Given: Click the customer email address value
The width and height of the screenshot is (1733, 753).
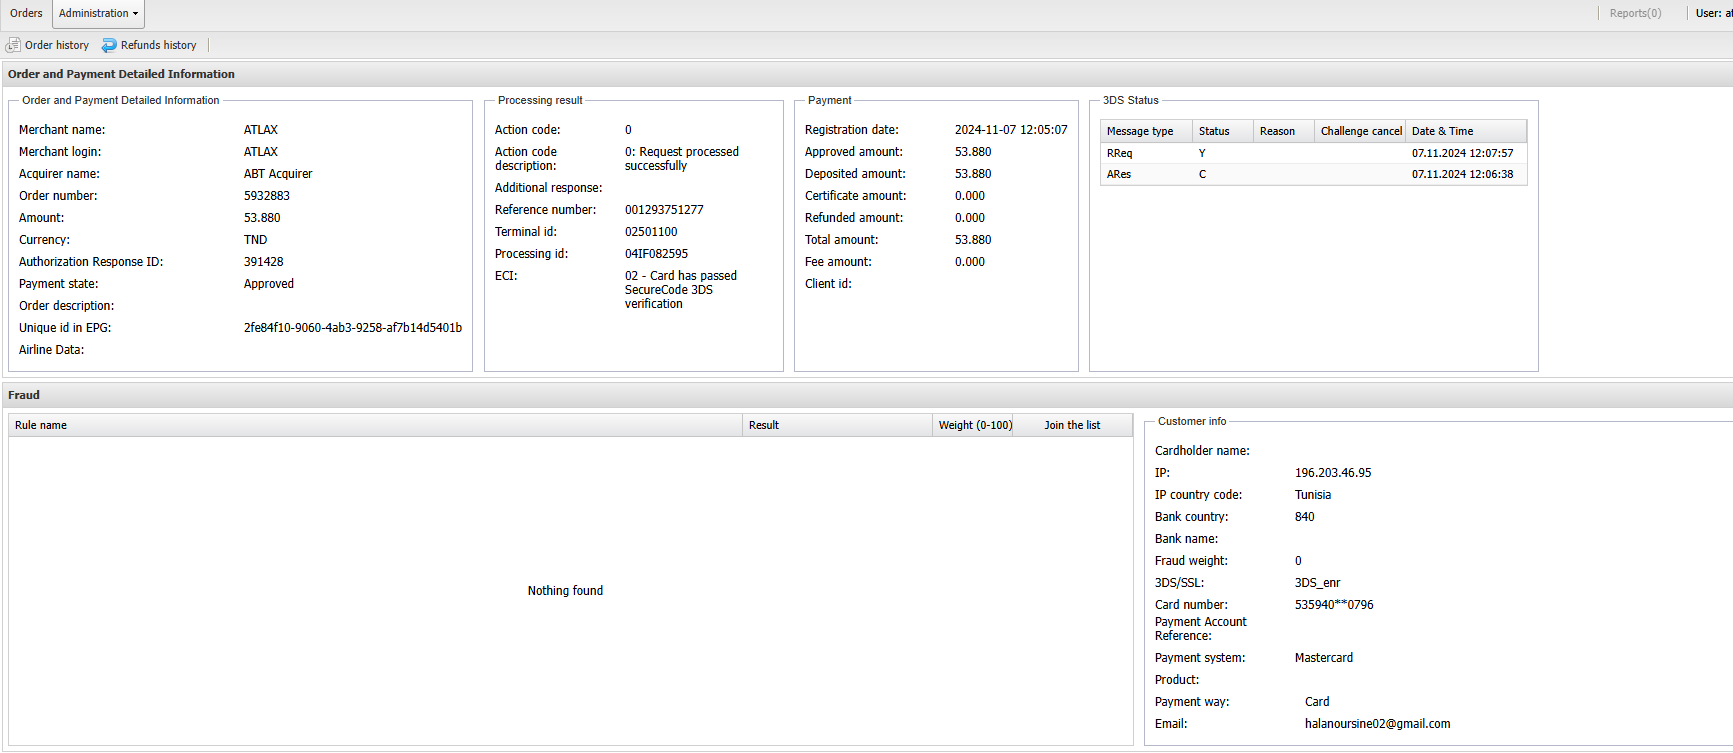Looking at the screenshot, I should pos(1377,724).
